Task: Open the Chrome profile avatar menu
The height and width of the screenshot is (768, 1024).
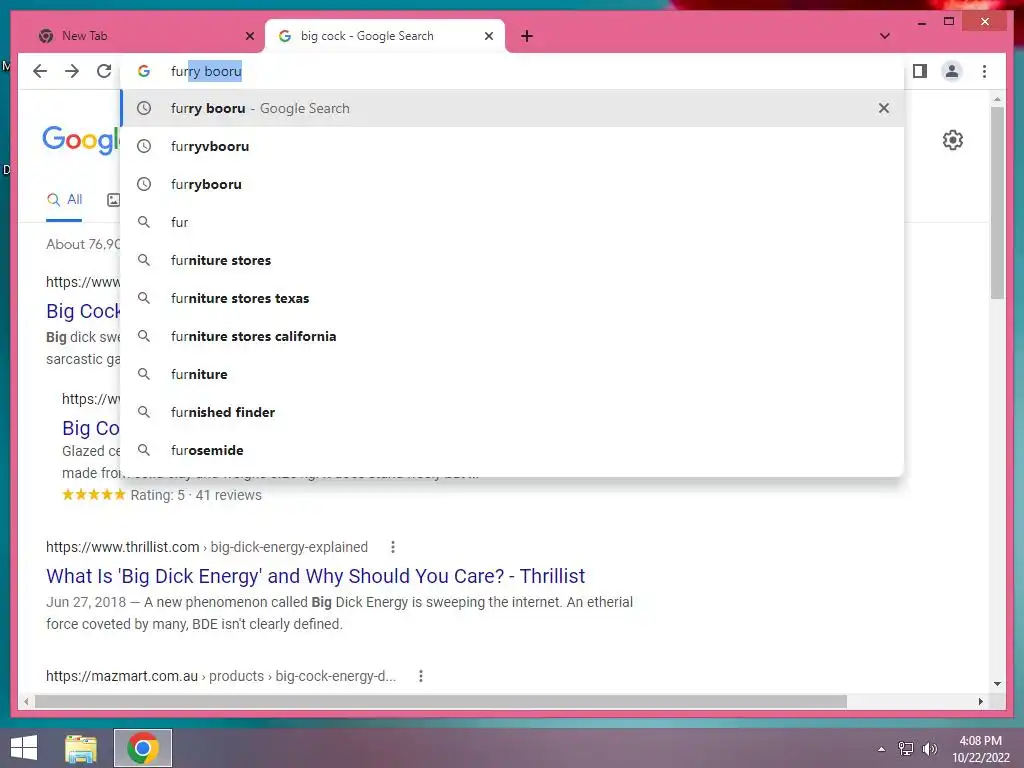Action: (952, 71)
